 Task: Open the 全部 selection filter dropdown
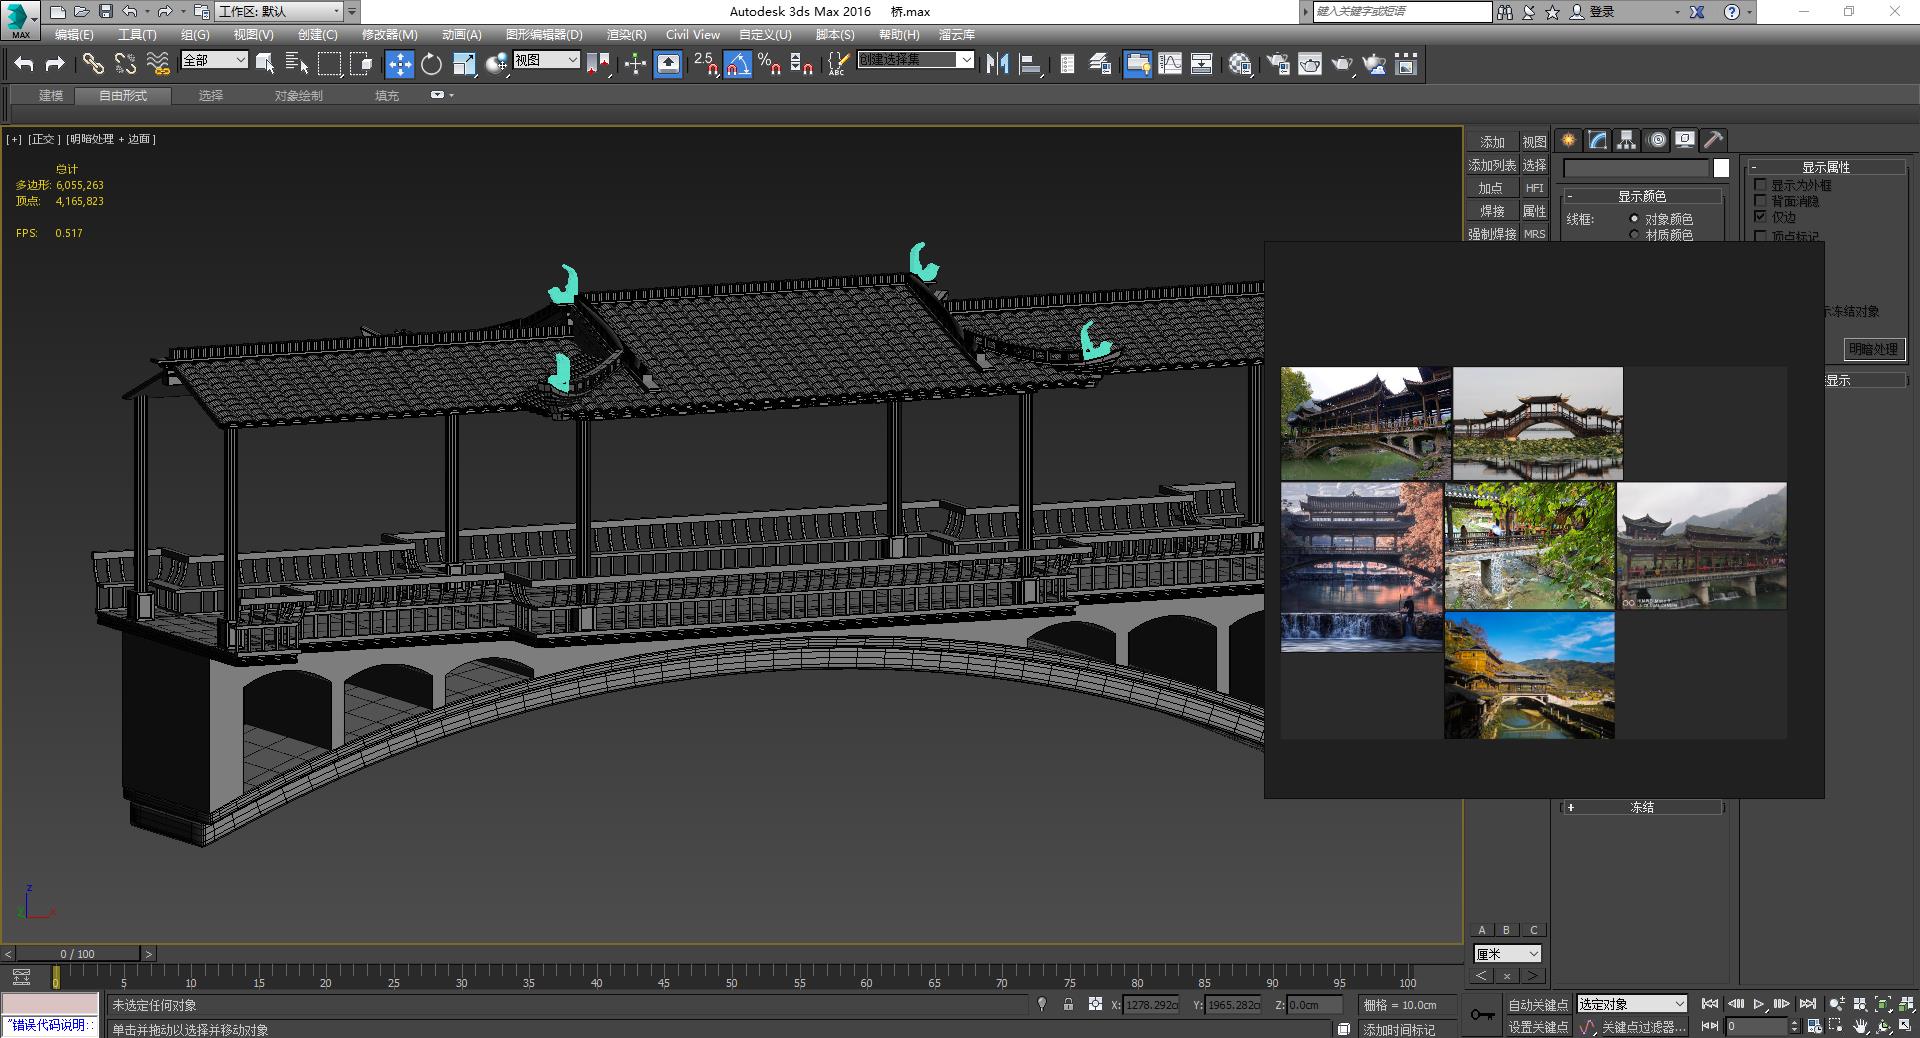(214, 61)
